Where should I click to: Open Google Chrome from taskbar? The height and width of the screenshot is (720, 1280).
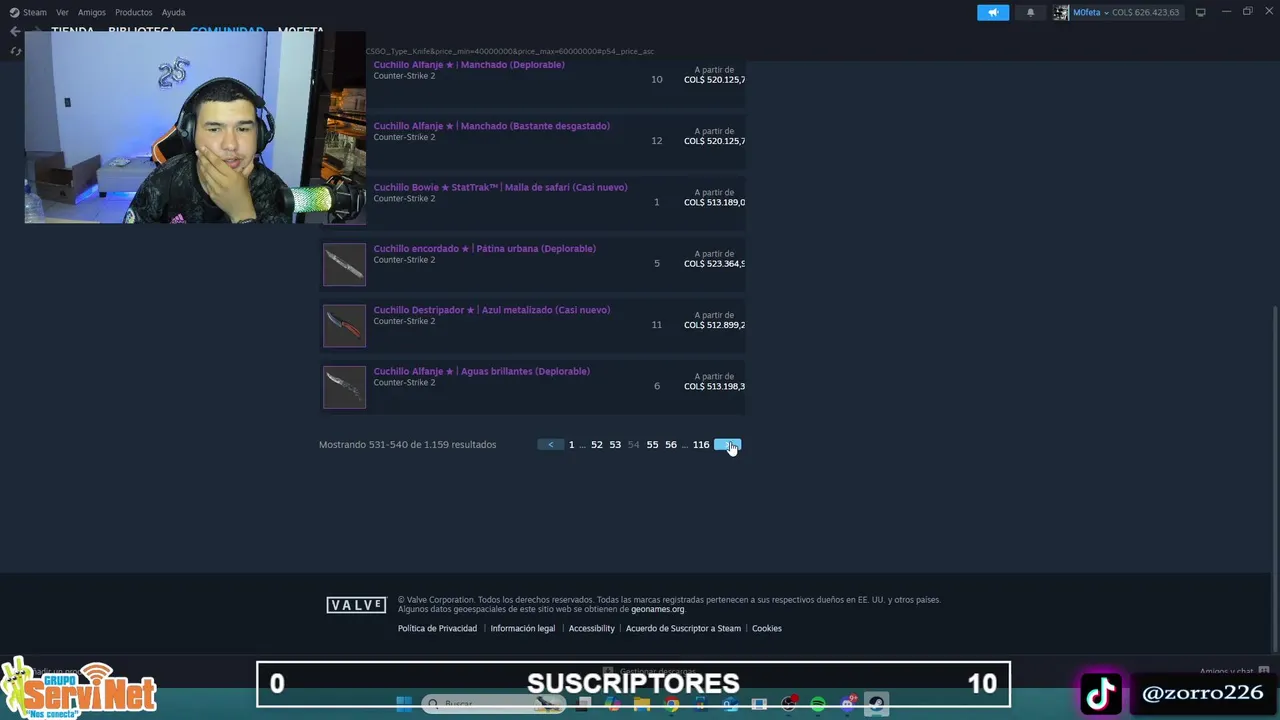(672, 704)
